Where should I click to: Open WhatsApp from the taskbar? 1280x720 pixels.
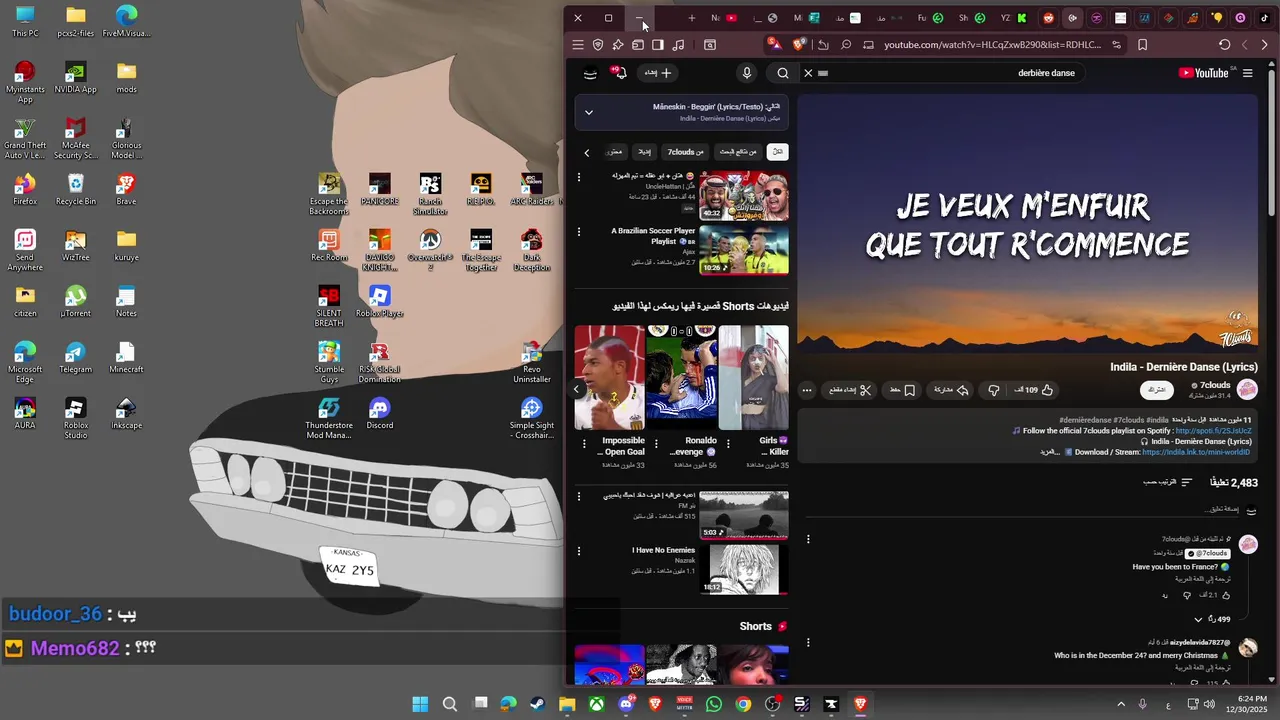tap(713, 704)
